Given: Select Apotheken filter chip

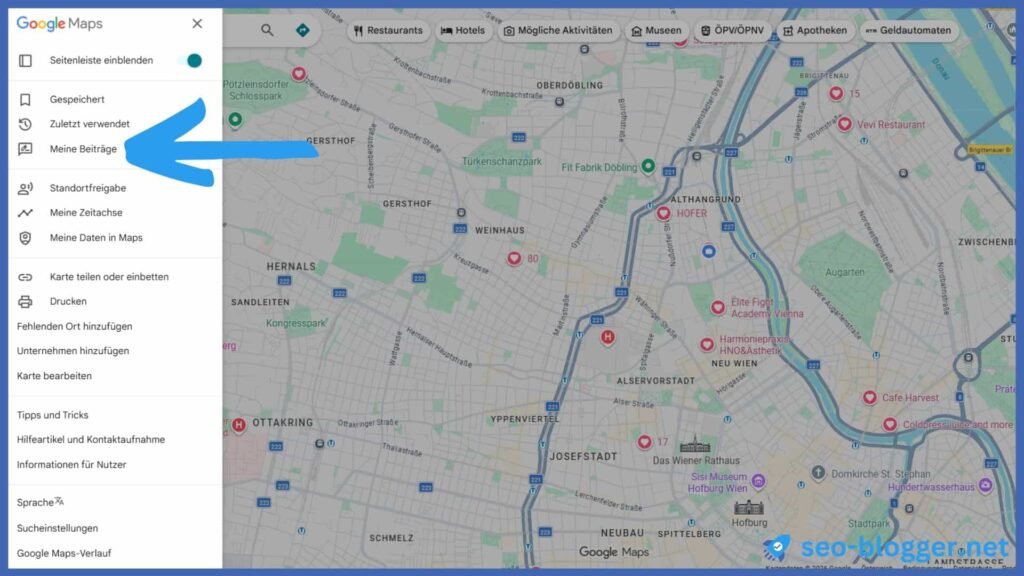Looking at the screenshot, I should click(x=815, y=31).
